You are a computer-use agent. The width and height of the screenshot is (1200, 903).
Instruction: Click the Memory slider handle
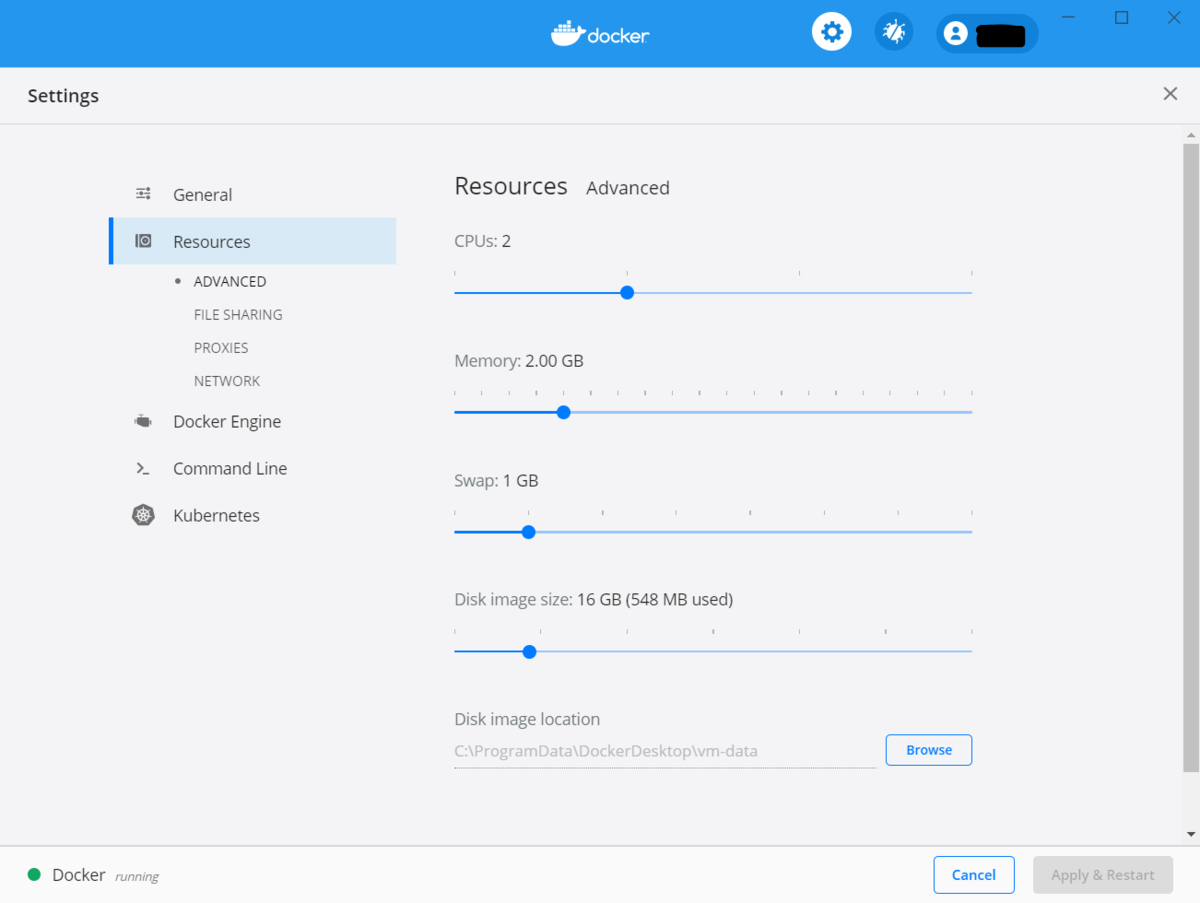[564, 412]
